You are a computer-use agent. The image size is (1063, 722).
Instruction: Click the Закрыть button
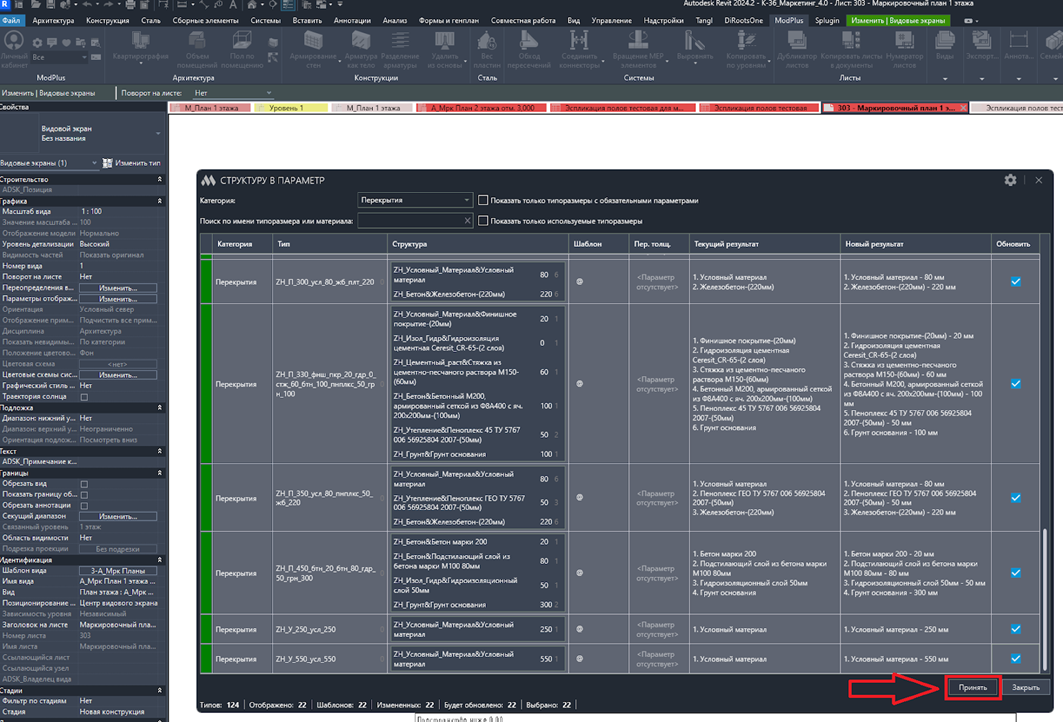click(x=1025, y=687)
